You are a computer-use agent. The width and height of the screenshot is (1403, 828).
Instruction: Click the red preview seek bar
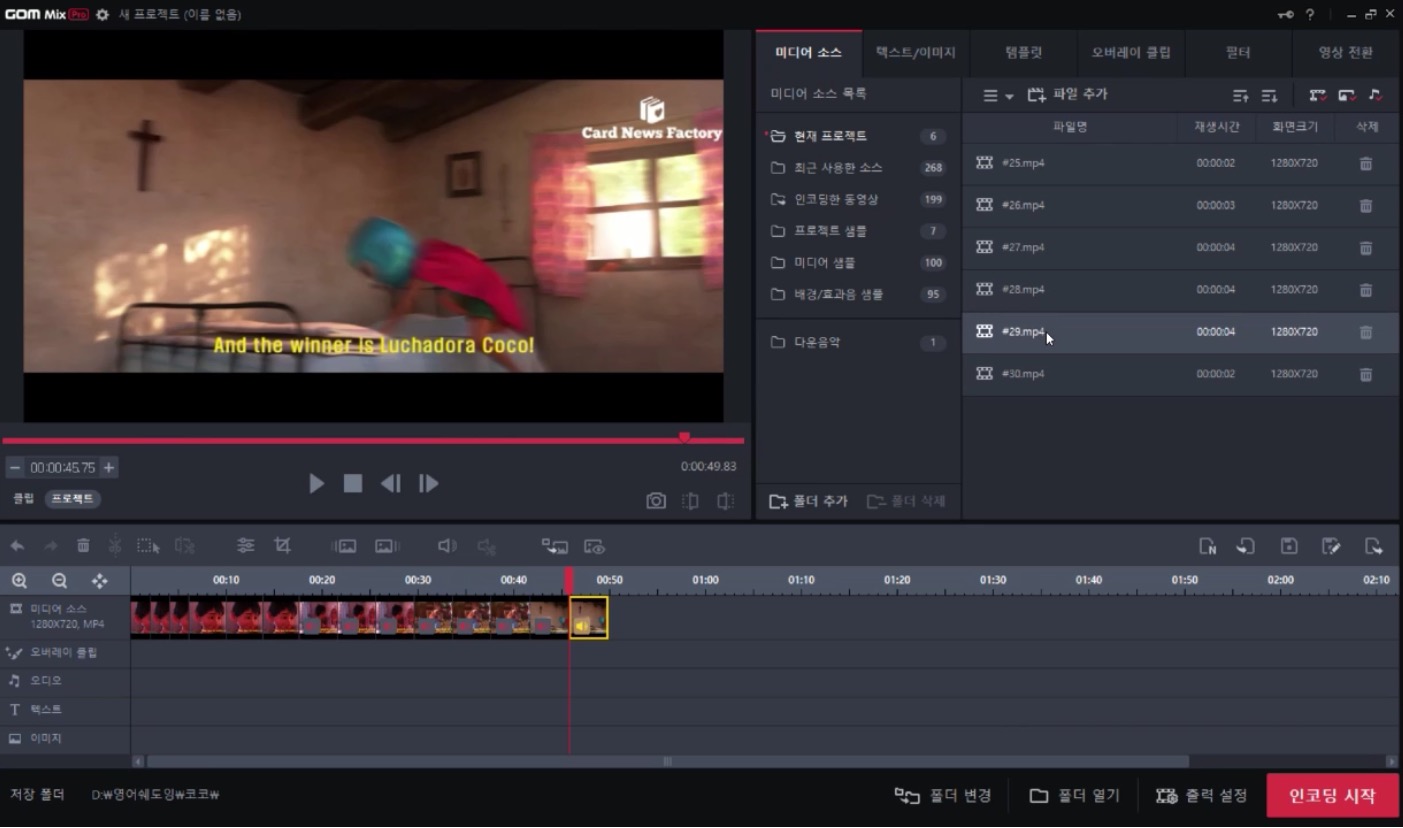[x=373, y=441]
